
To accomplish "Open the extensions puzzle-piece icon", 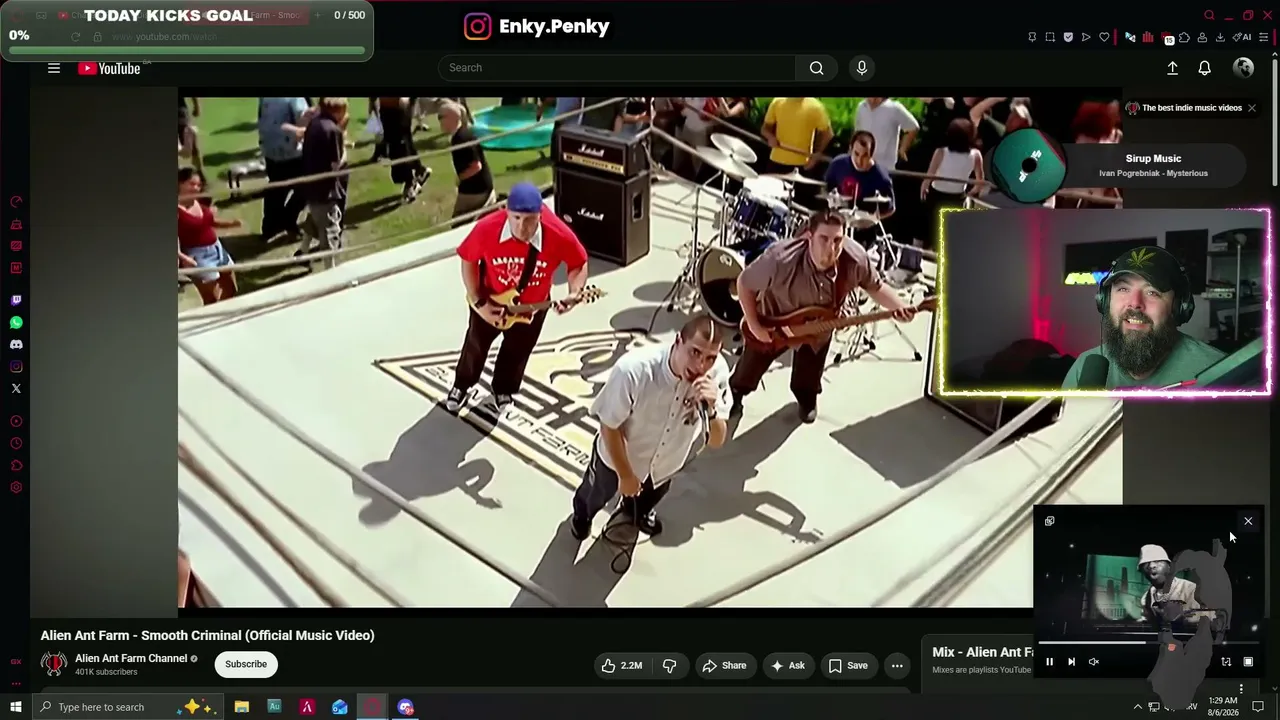I will coord(1184,37).
